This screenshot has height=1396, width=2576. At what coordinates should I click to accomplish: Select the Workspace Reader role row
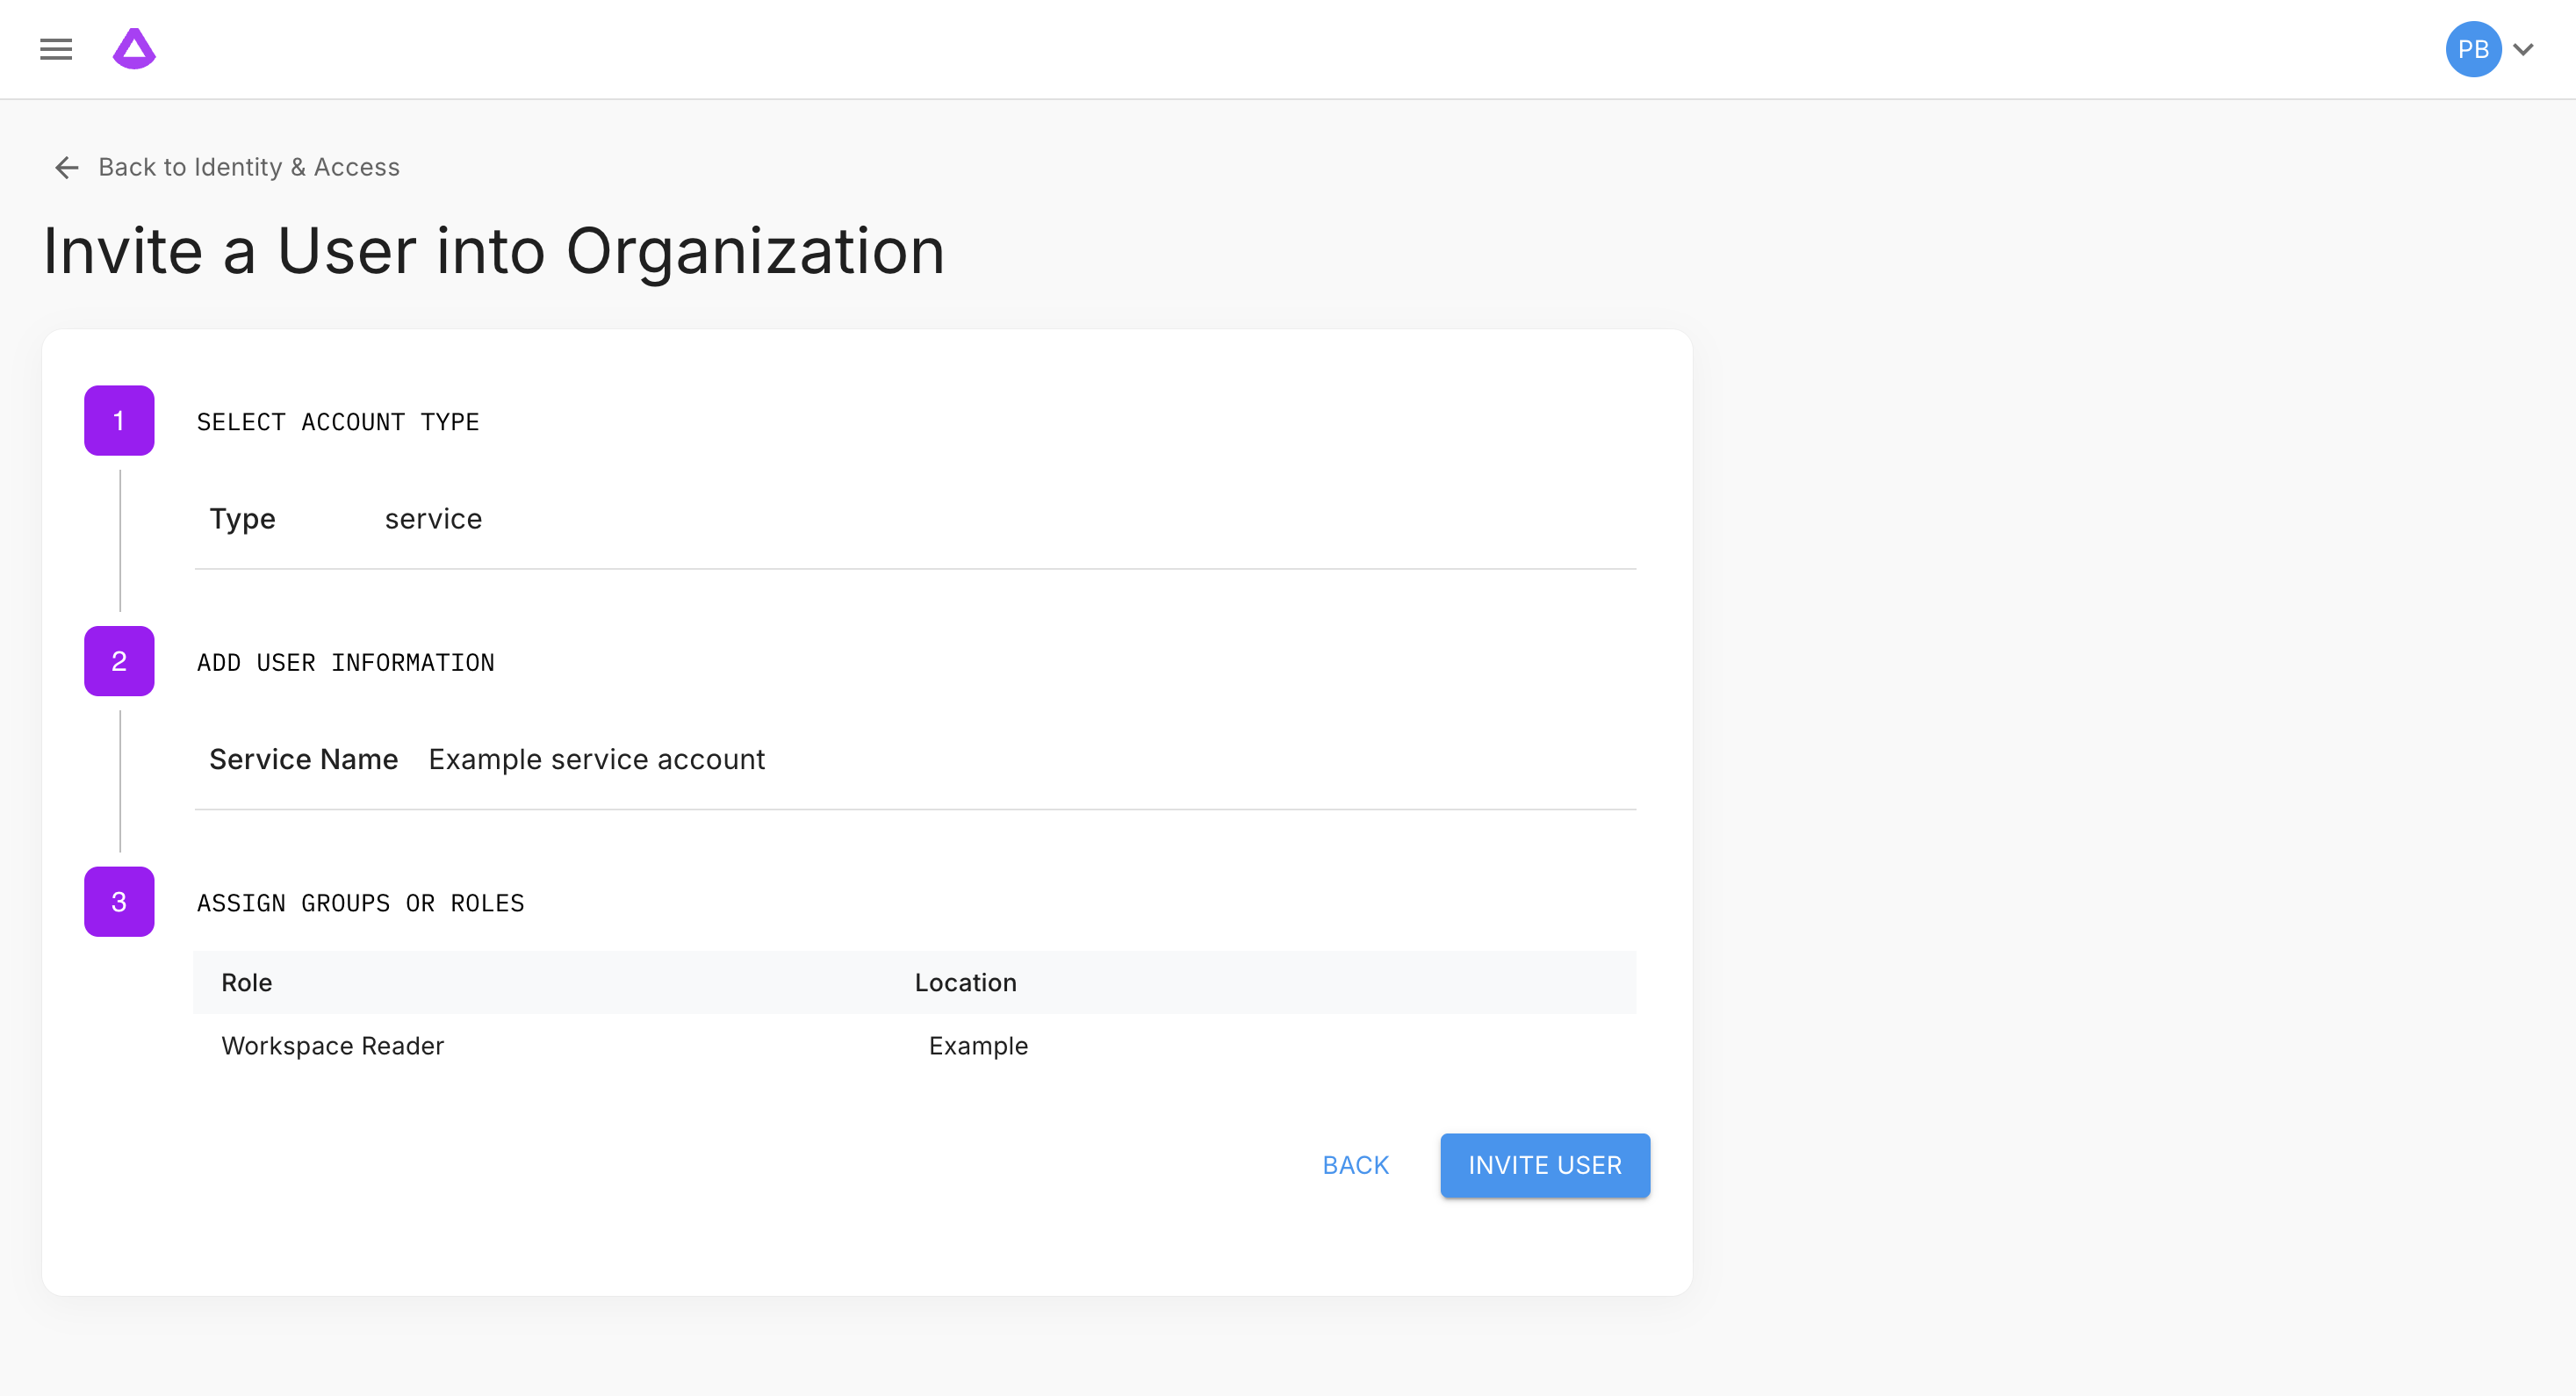click(x=332, y=1046)
